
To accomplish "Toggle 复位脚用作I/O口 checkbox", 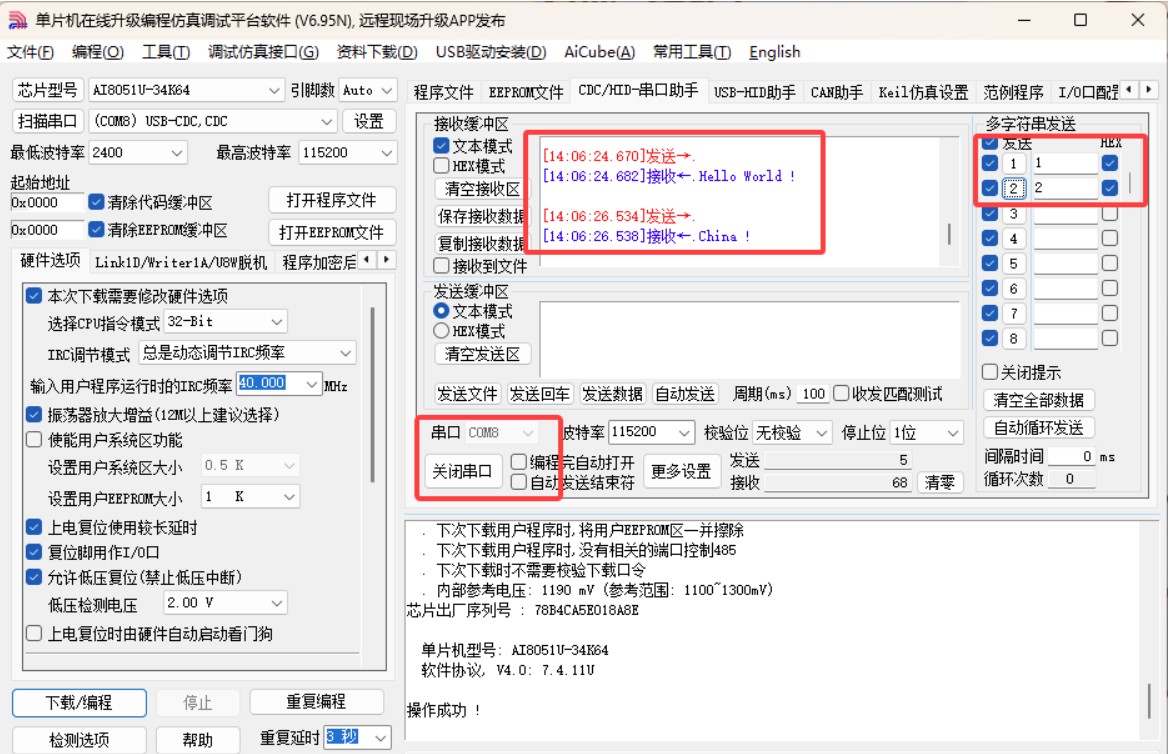I will click(x=34, y=552).
